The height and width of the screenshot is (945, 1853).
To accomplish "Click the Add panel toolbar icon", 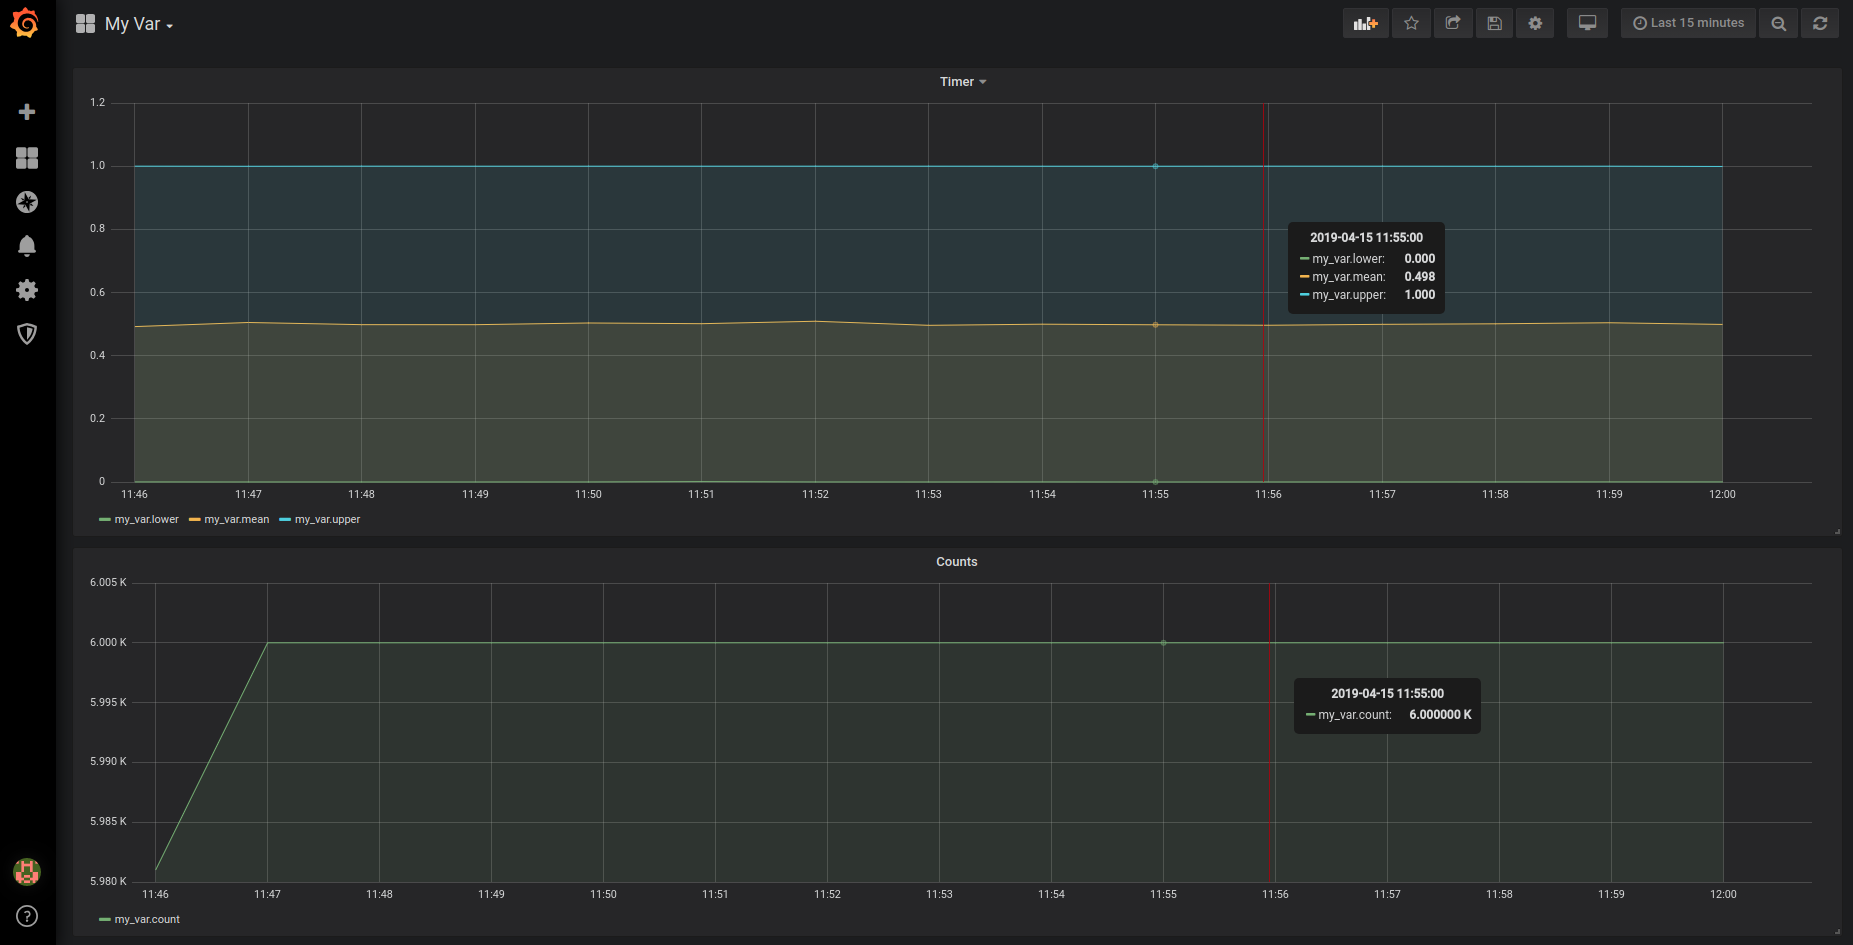I will point(1365,23).
